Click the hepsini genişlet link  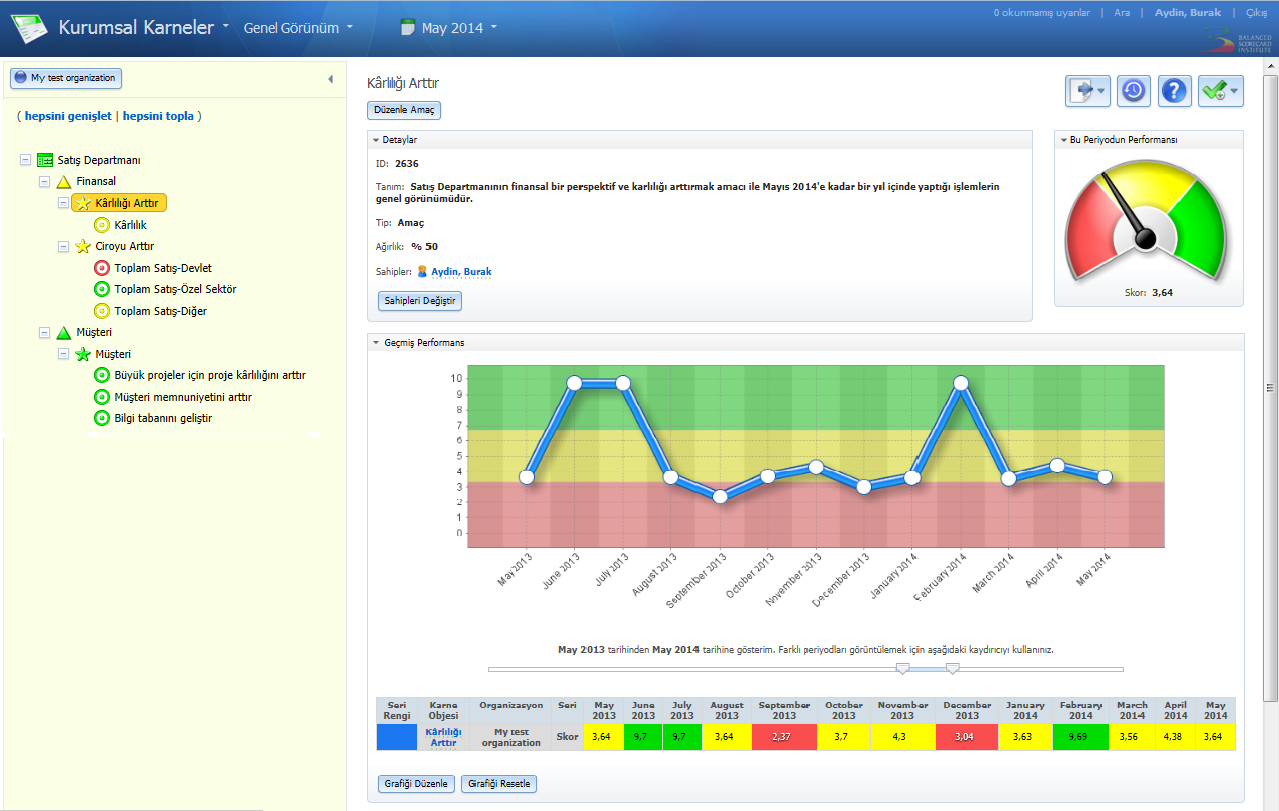[68, 116]
